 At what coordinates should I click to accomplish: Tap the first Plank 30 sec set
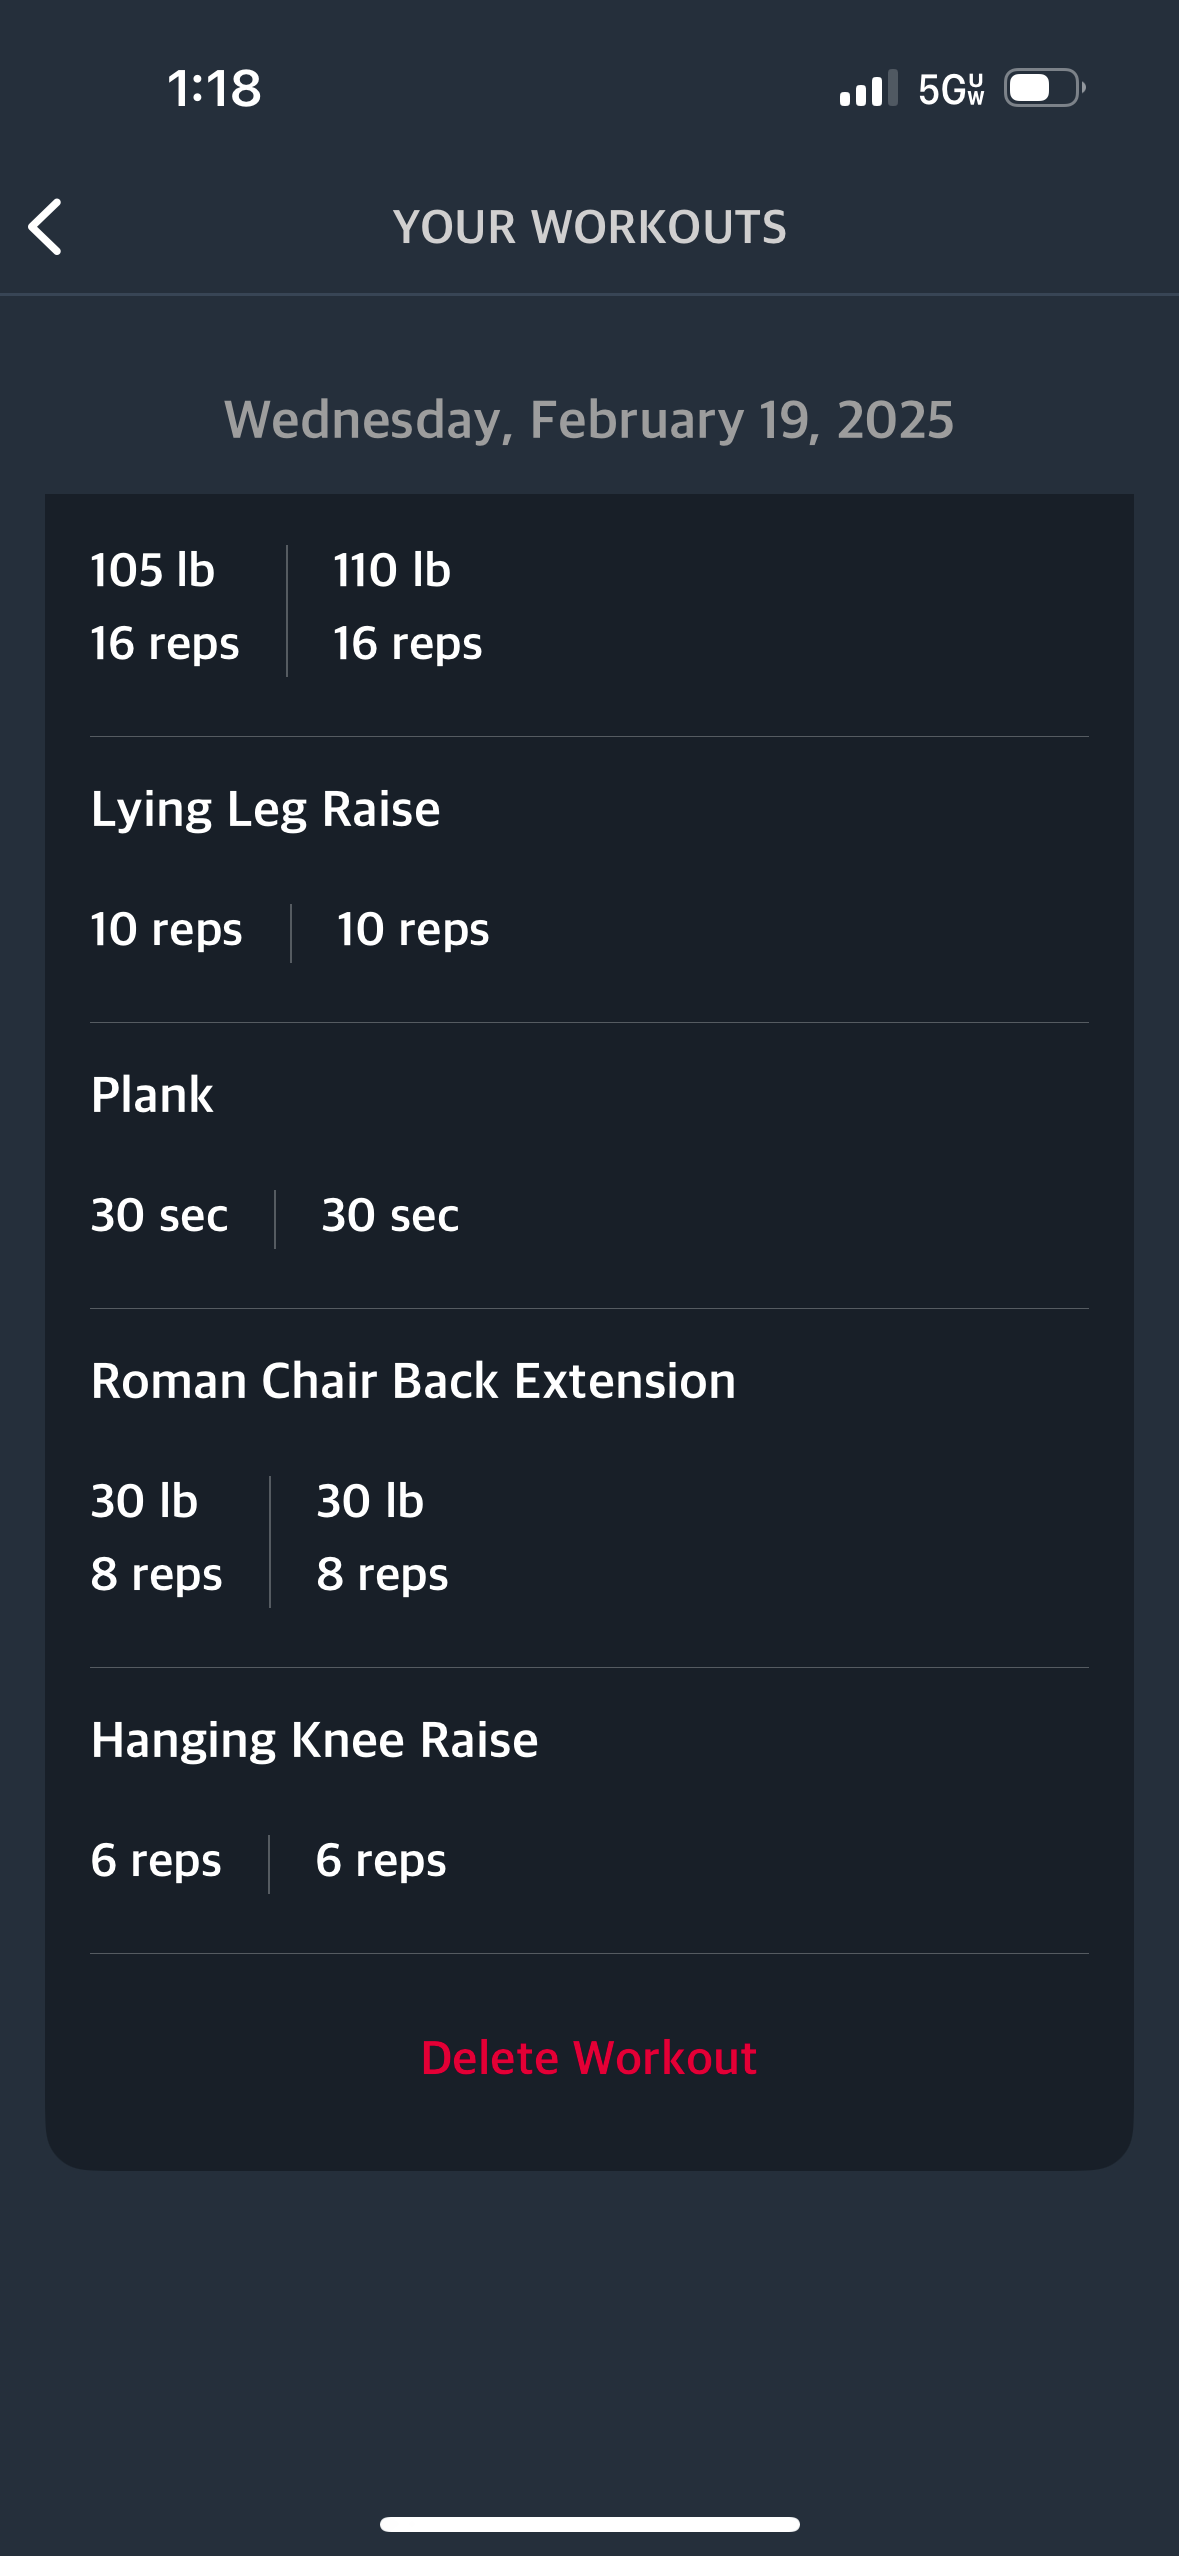[159, 1215]
